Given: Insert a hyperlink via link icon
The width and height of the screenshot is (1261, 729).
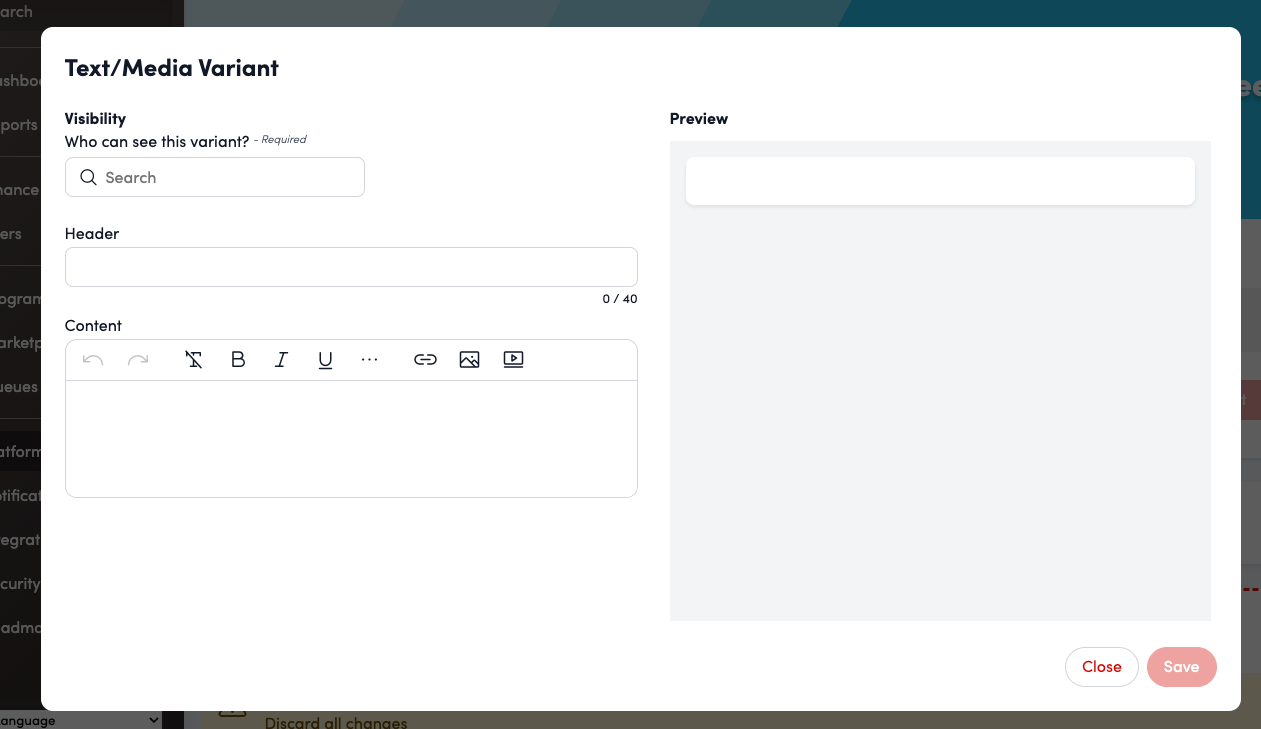Looking at the screenshot, I should pyautogui.click(x=426, y=360).
